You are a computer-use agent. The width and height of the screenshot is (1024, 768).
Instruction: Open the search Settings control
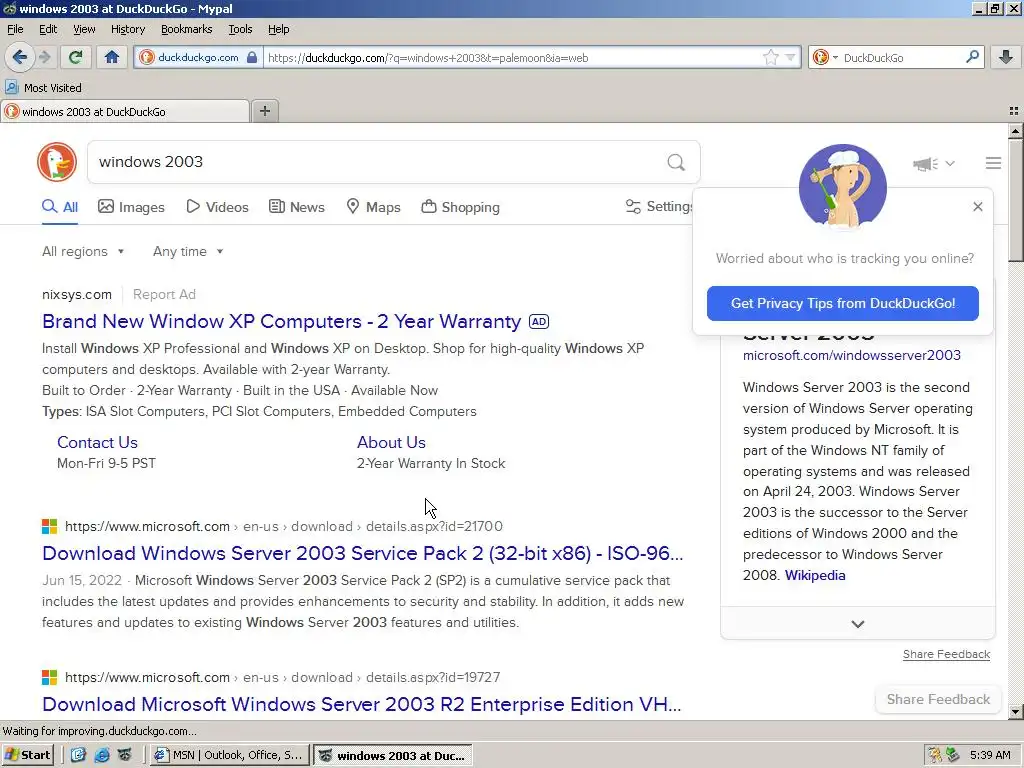pyautogui.click(x=659, y=206)
